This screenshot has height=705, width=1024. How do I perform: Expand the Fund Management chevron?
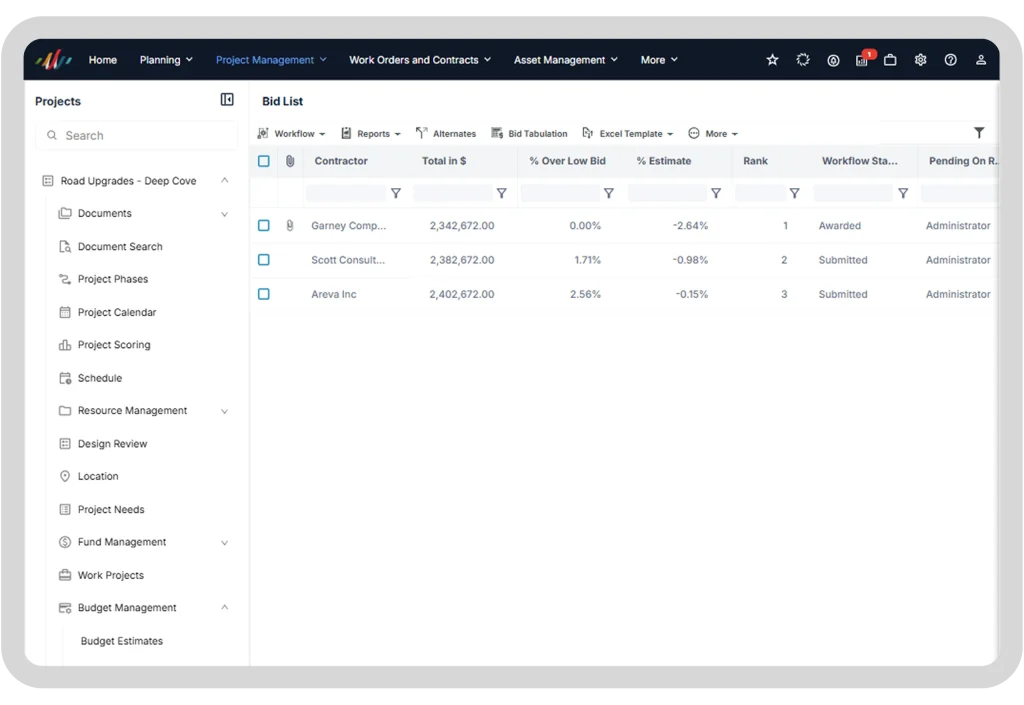225,542
